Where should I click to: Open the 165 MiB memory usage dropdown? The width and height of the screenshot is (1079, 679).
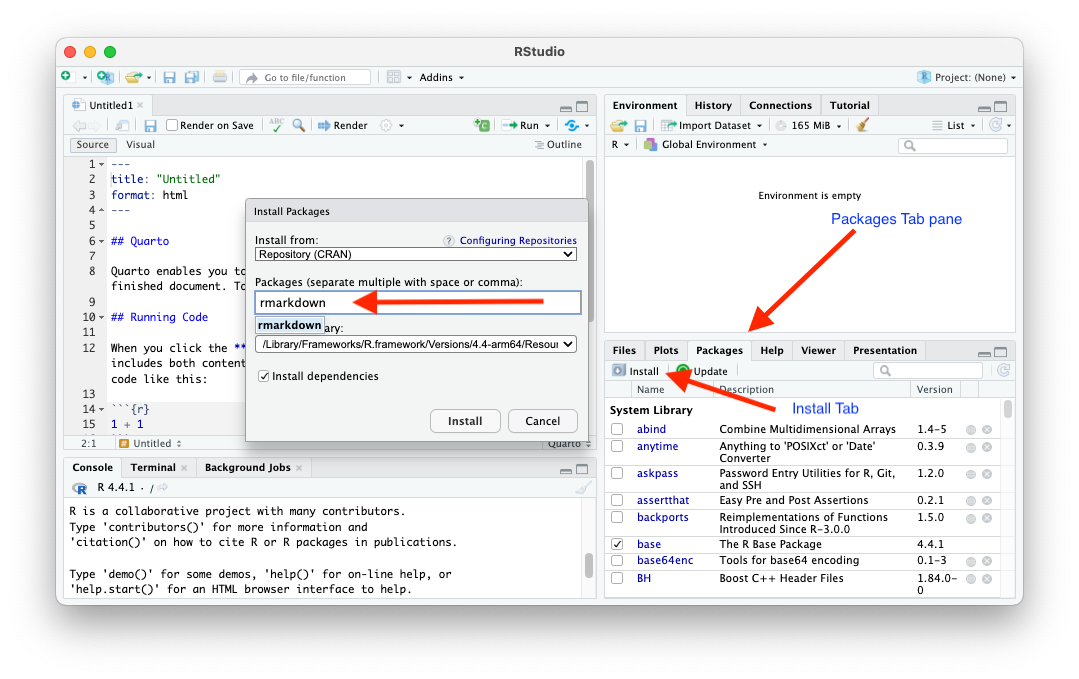tap(809, 125)
